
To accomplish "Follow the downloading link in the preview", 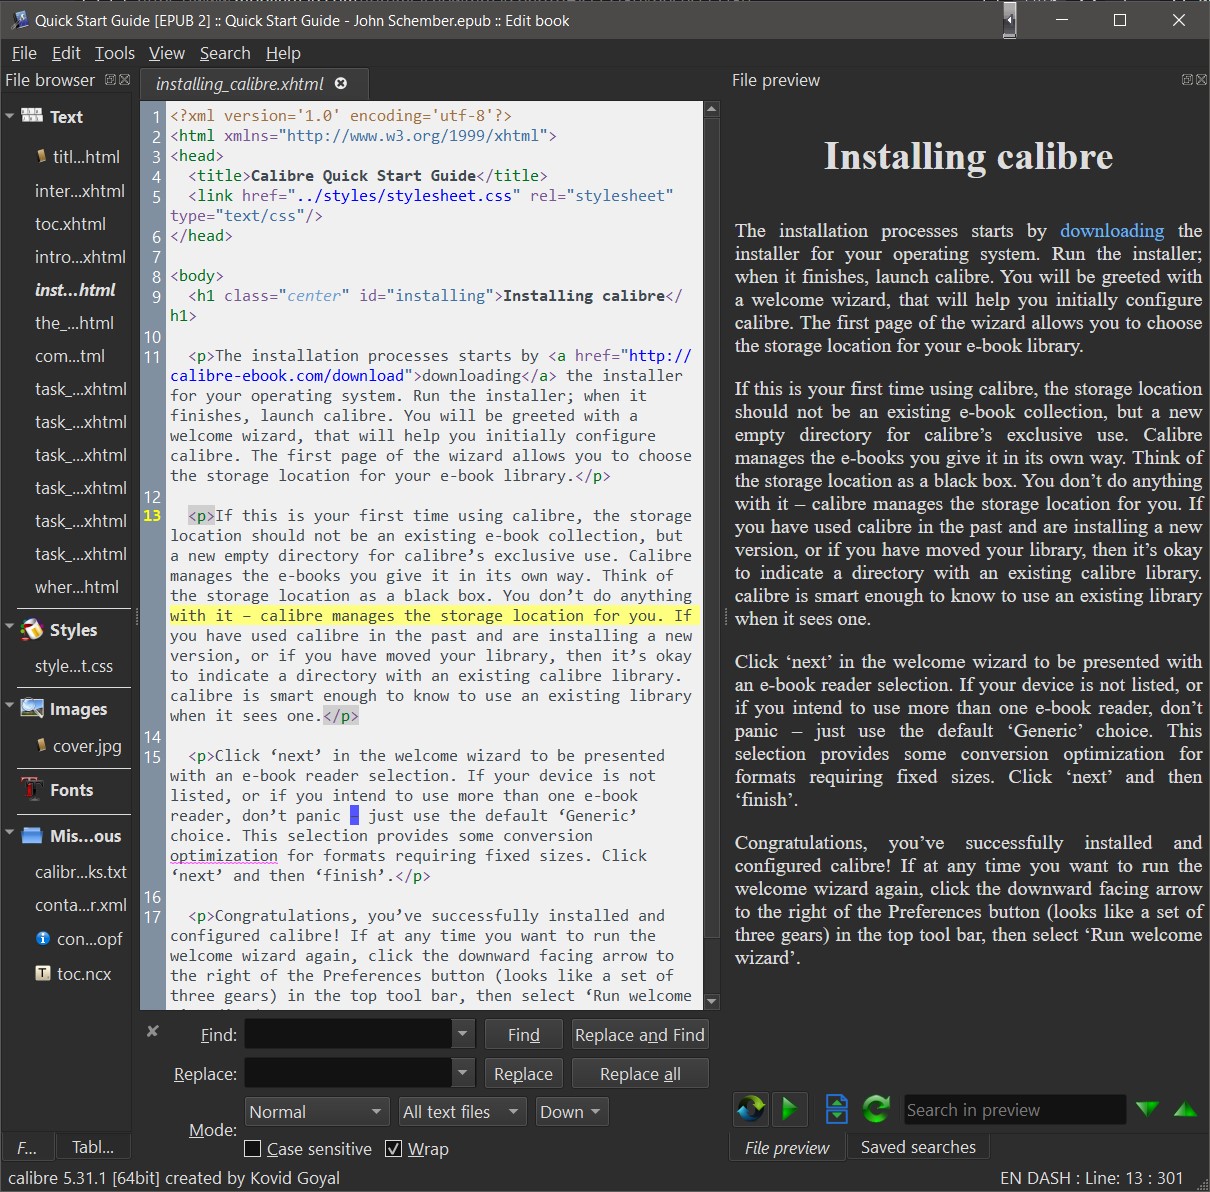I will 1112,231.
